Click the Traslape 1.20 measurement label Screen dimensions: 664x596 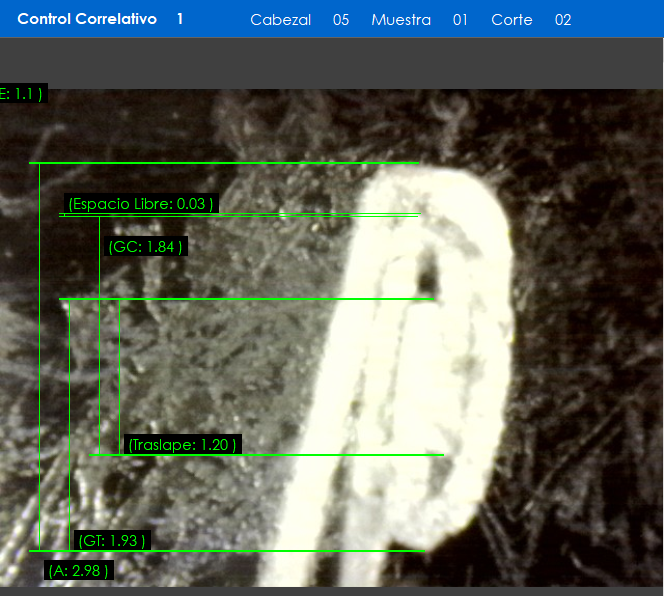pyautogui.click(x=182, y=445)
